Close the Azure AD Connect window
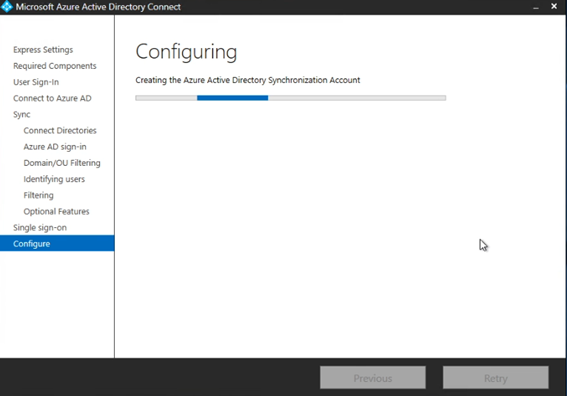 554,6
